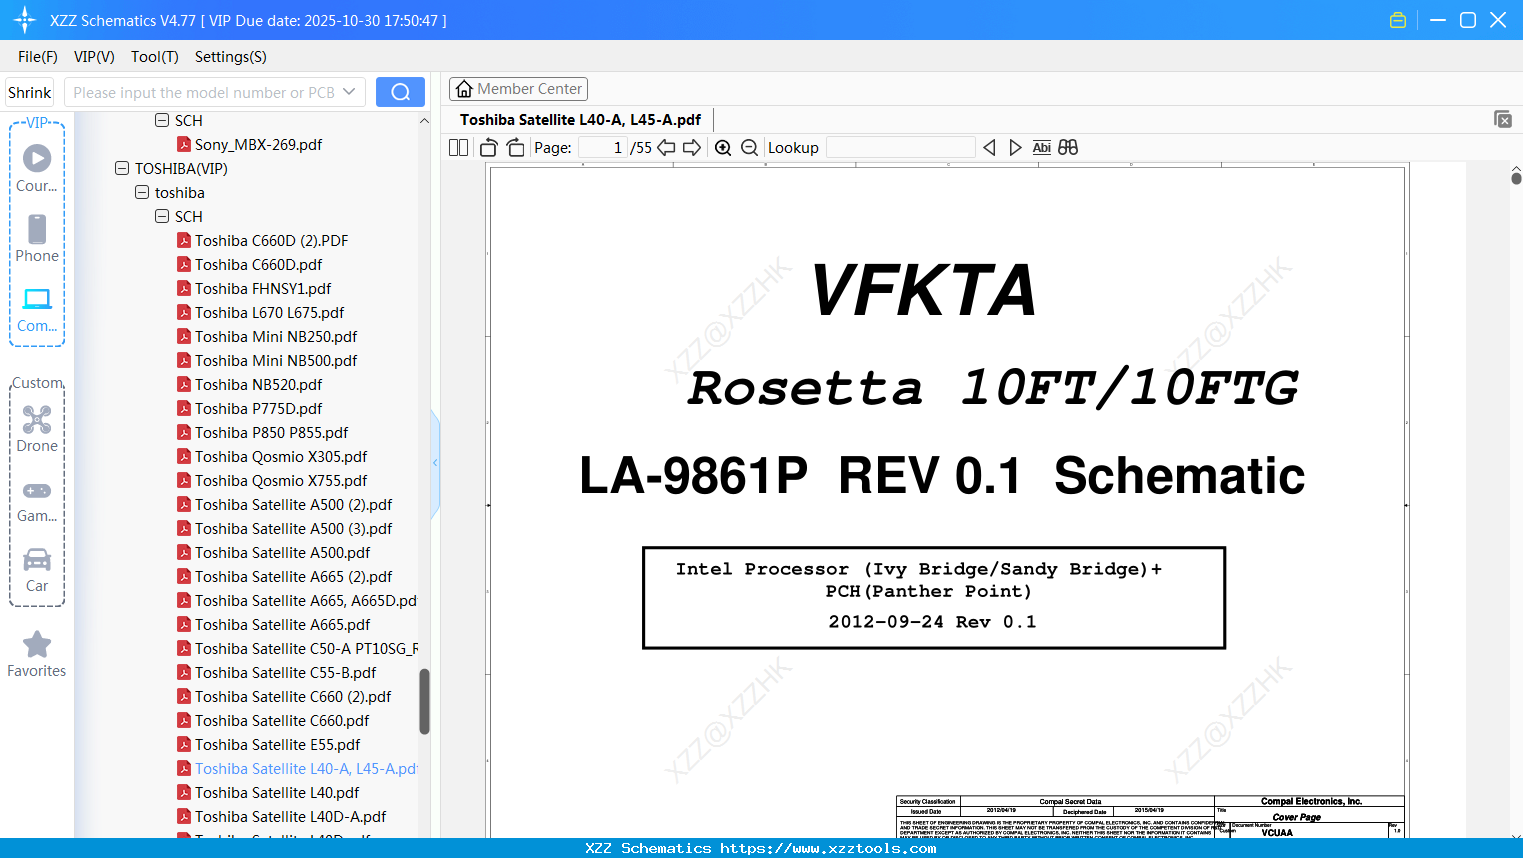Go to the previous page arrow

666,148
